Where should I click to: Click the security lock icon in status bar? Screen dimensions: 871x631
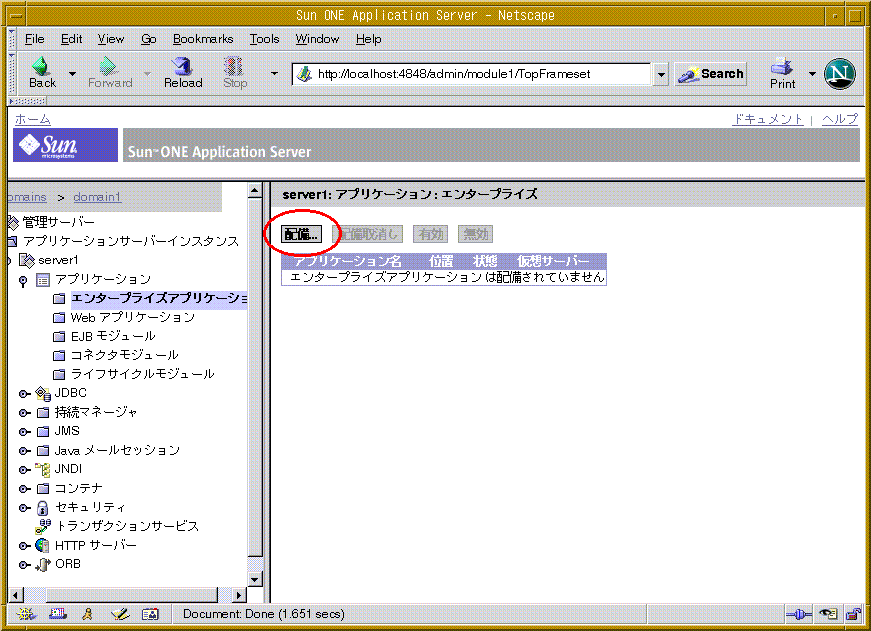pyautogui.click(x=852, y=614)
